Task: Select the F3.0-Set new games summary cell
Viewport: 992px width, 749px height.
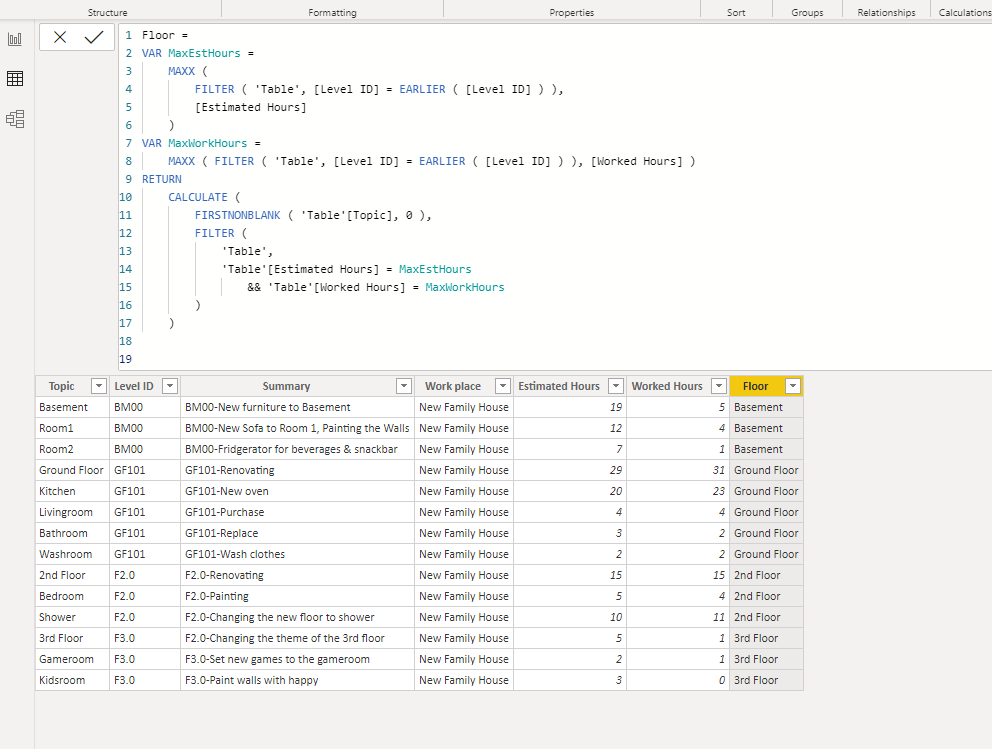Action: click(x=297, y=659)
